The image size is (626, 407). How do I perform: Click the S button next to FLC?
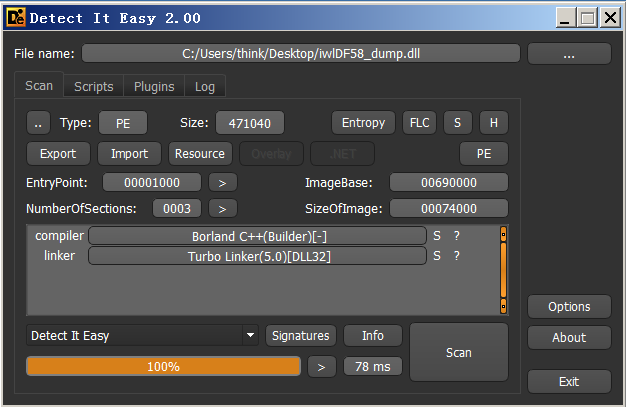[458, 123]
